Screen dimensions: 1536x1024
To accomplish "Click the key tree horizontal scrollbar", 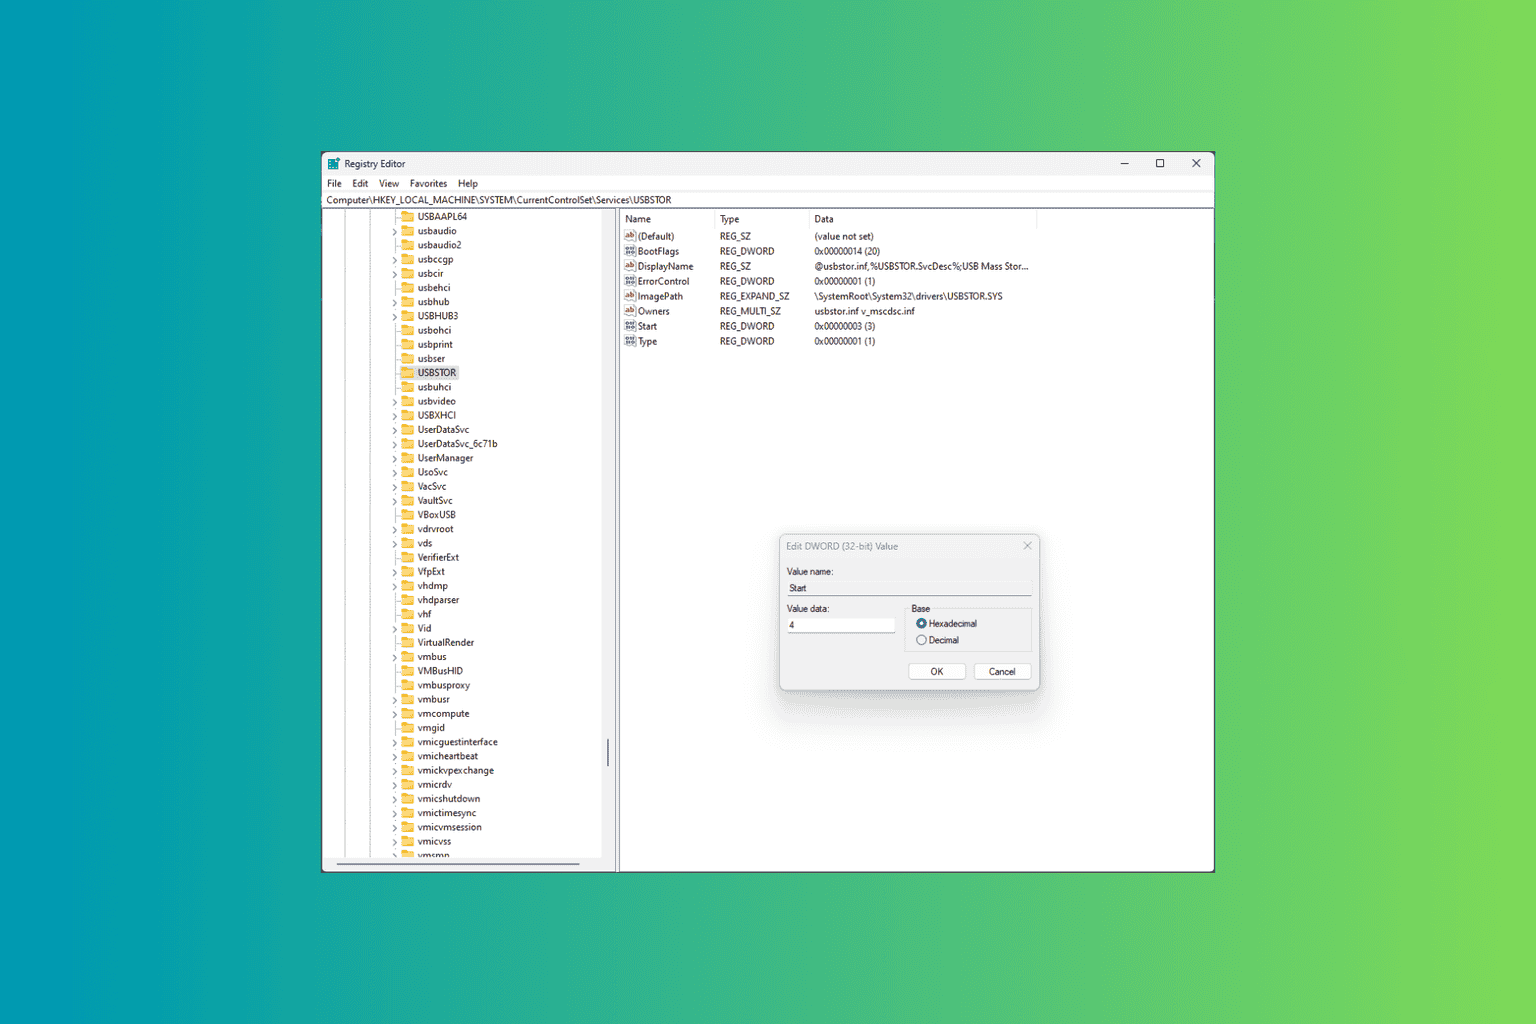I will (x=458, y=864).
